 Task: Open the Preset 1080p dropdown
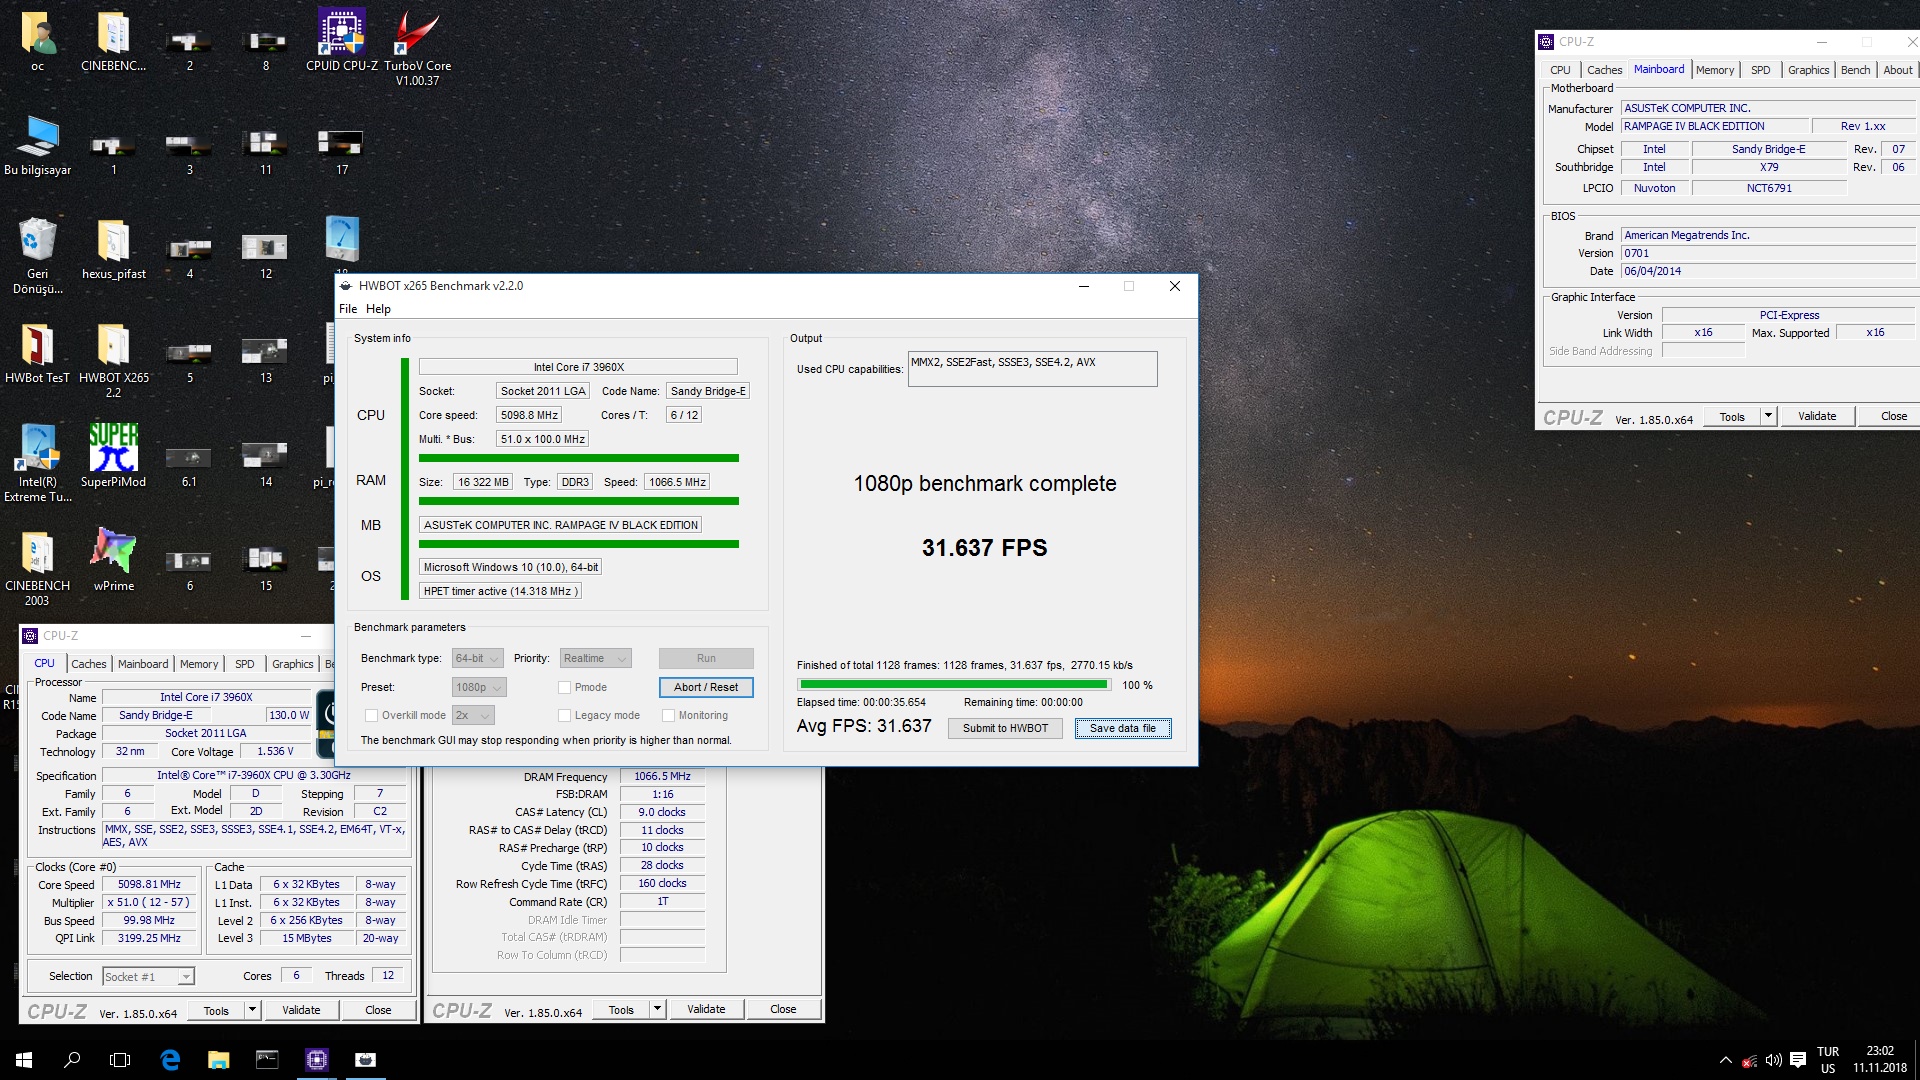479,688
